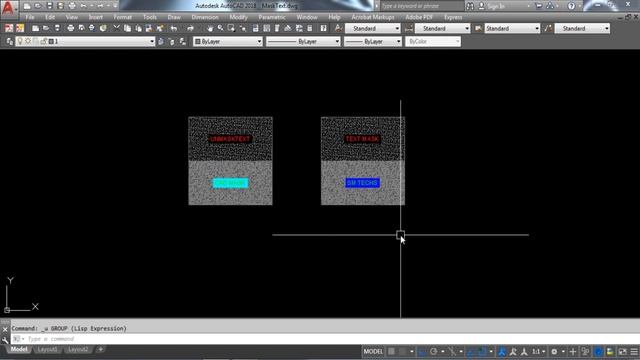Click the Table Style icon

point(478,28)
